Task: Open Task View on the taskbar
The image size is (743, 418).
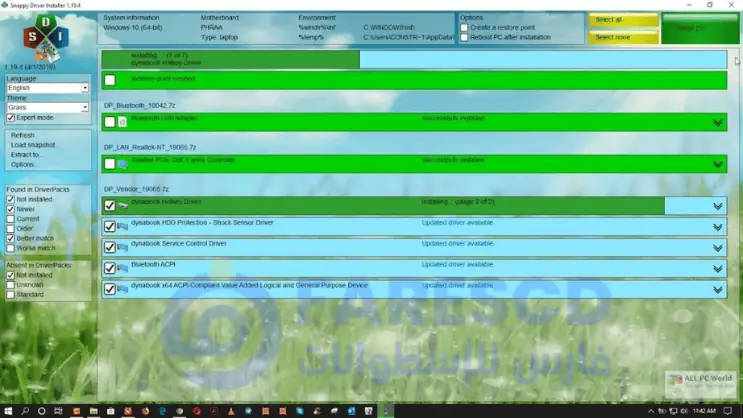Action: tap(58, 411)
